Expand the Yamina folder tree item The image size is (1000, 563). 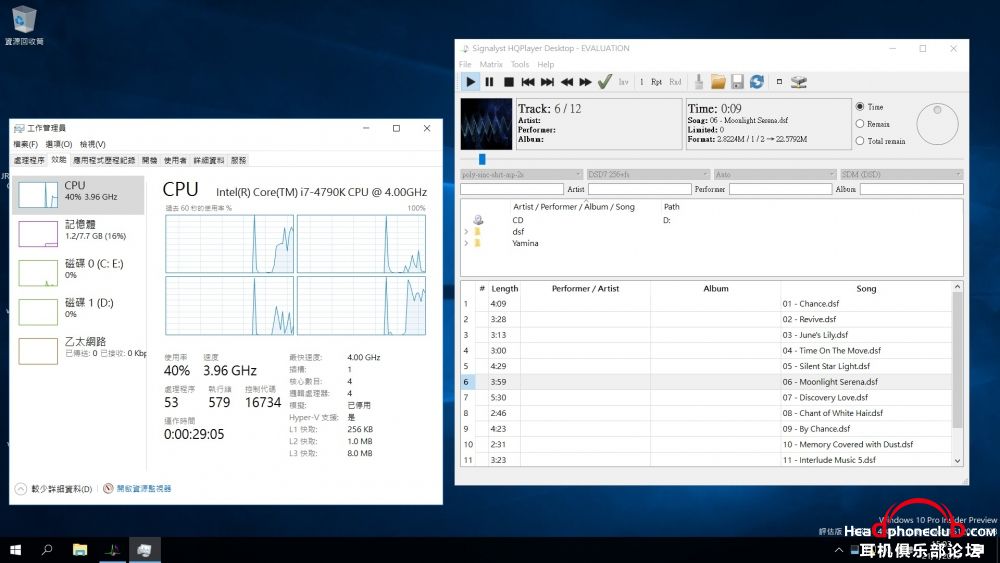point(466,243)
